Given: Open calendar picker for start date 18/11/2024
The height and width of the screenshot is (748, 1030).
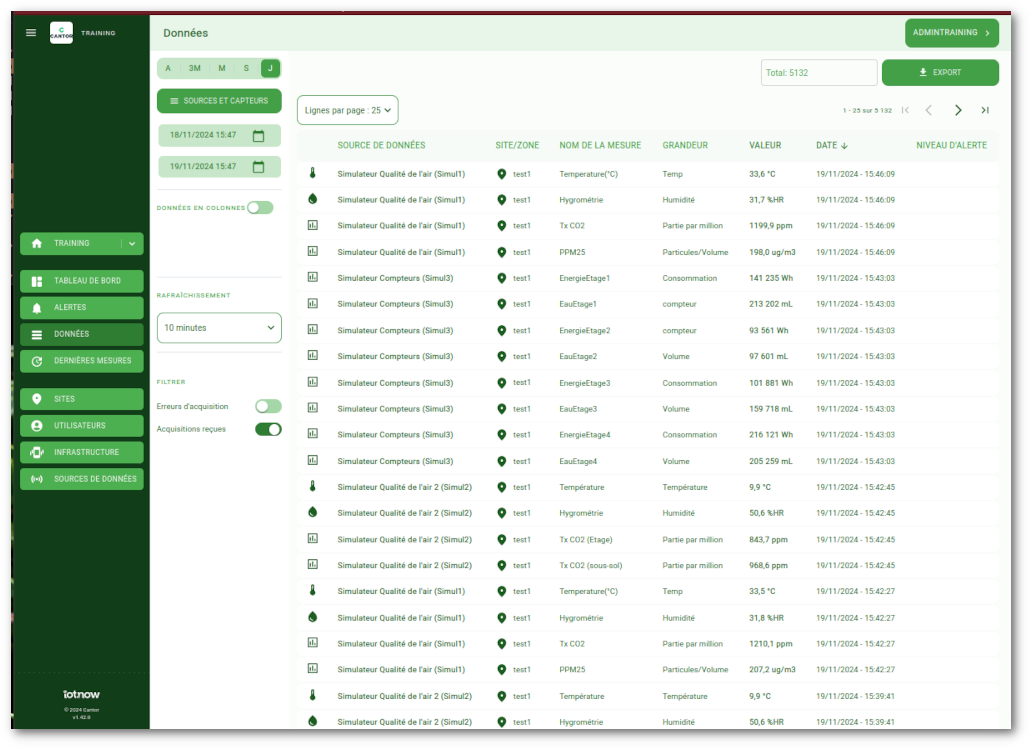Looking at the screenshot, I should (x=258, y=136).
